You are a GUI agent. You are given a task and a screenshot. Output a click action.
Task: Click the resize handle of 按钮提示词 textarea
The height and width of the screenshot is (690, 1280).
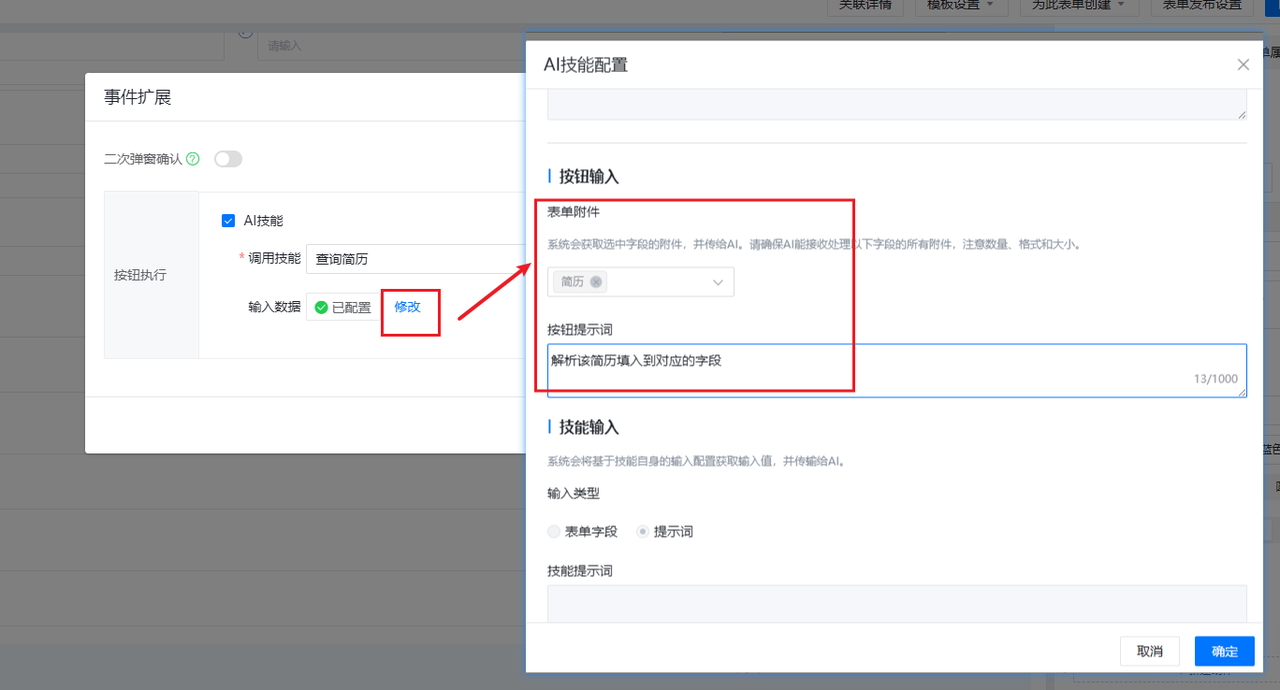pos(1242,393)
